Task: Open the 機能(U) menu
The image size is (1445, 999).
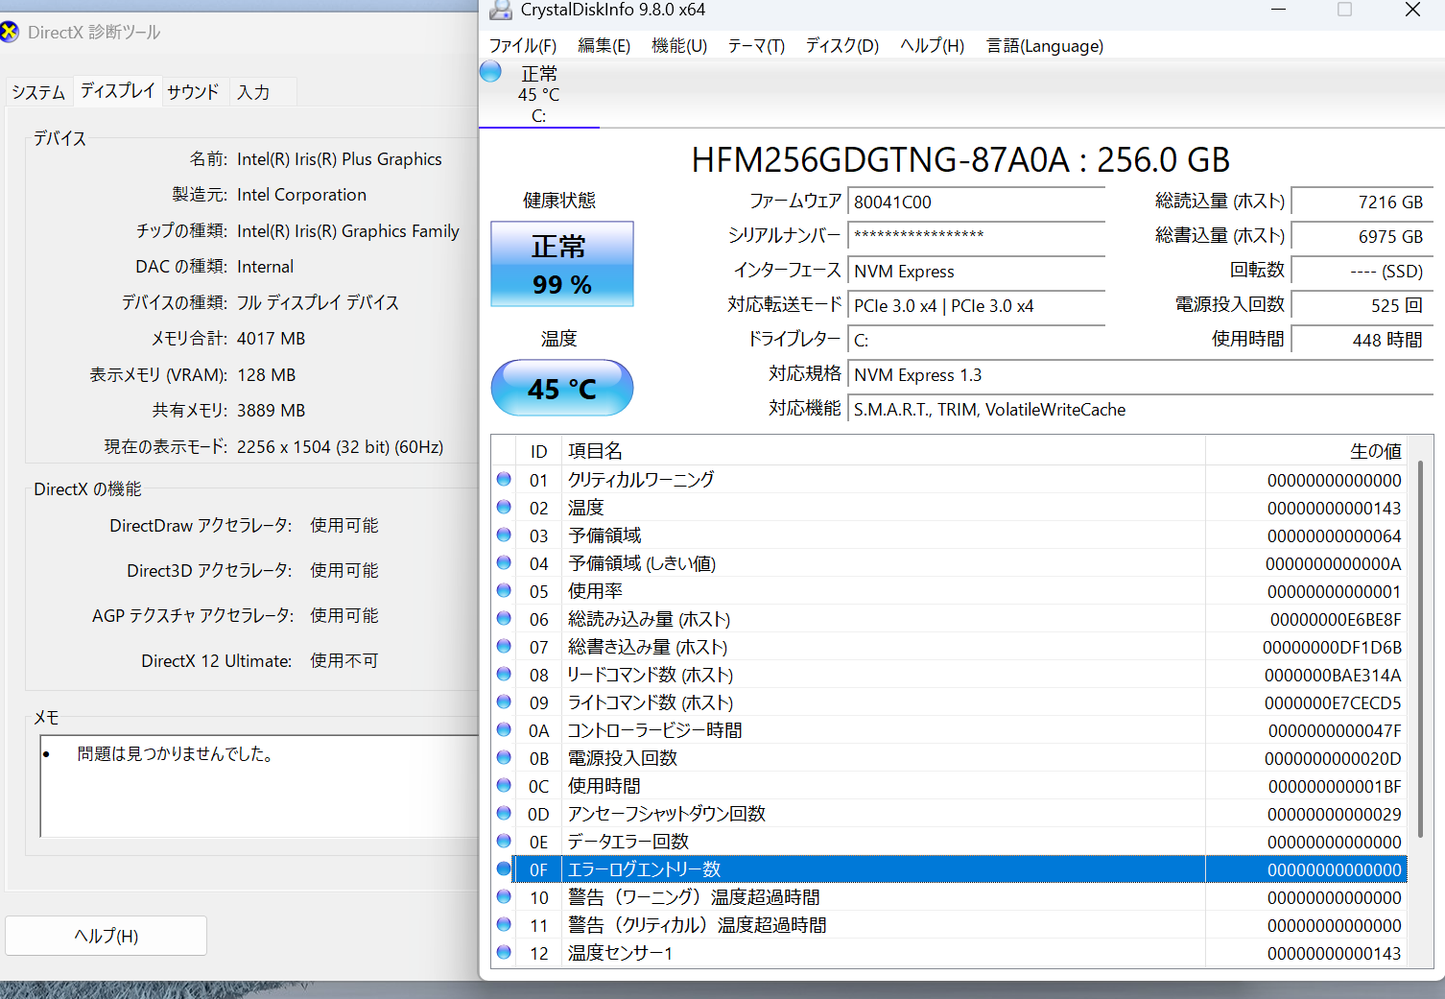Action: tap(679, 46)
